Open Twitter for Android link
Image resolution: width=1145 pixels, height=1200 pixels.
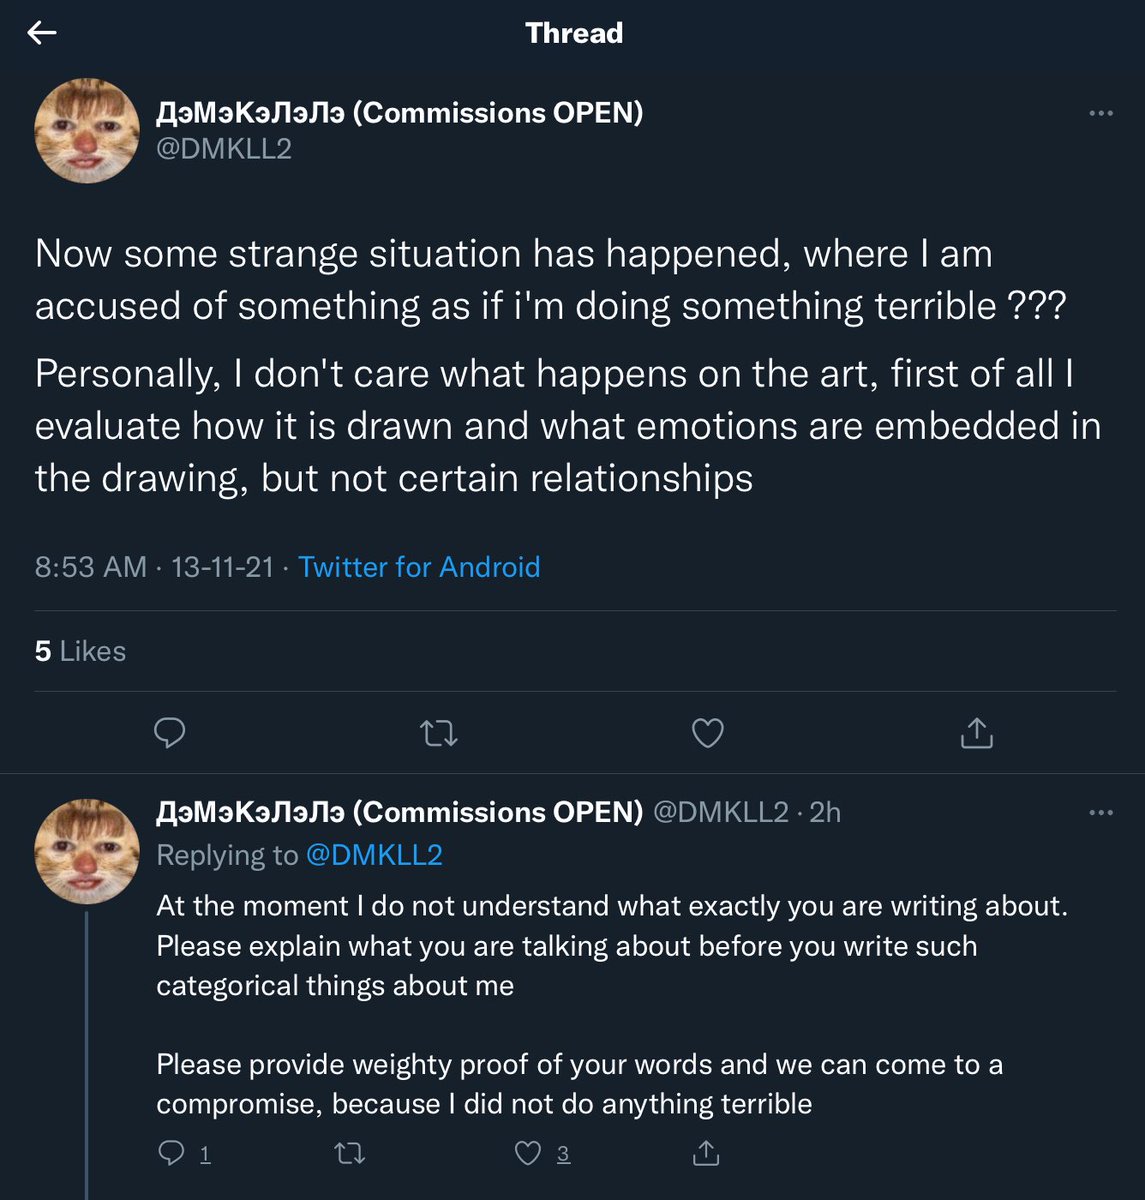pos(419,567)
